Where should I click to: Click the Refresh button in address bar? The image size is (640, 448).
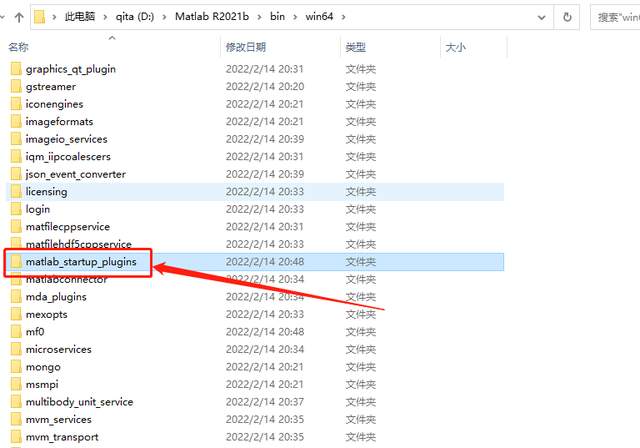567,17
